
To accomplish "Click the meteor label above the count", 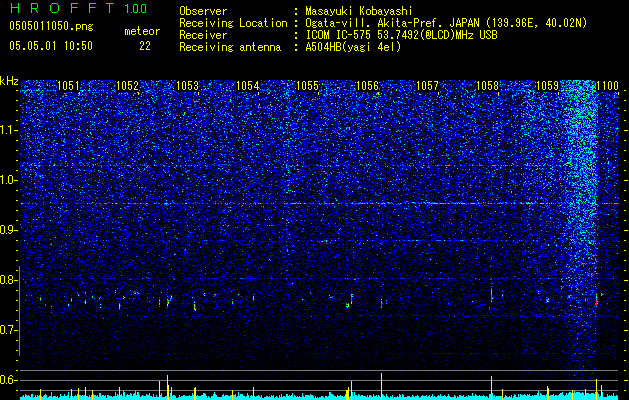I will [142, 31].
